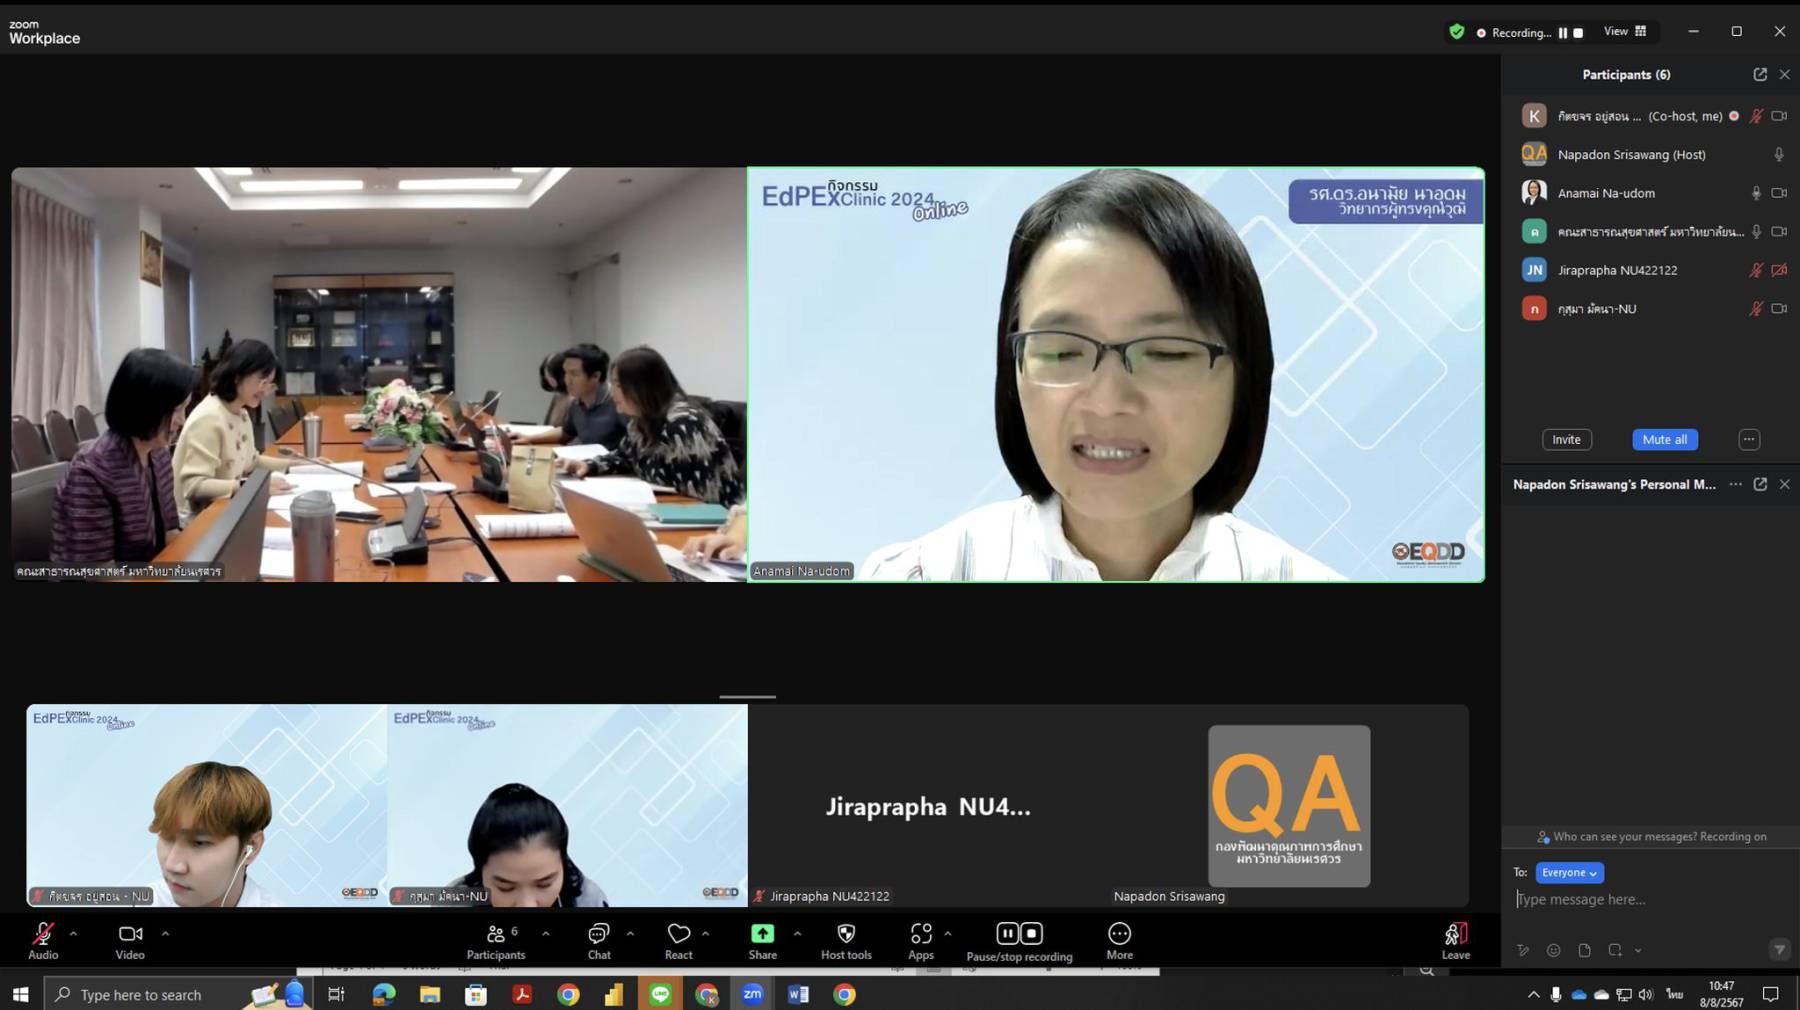The image size is (1800, 1010).
Task: Toggle Participants panel from toolbar
Action: 496,940
